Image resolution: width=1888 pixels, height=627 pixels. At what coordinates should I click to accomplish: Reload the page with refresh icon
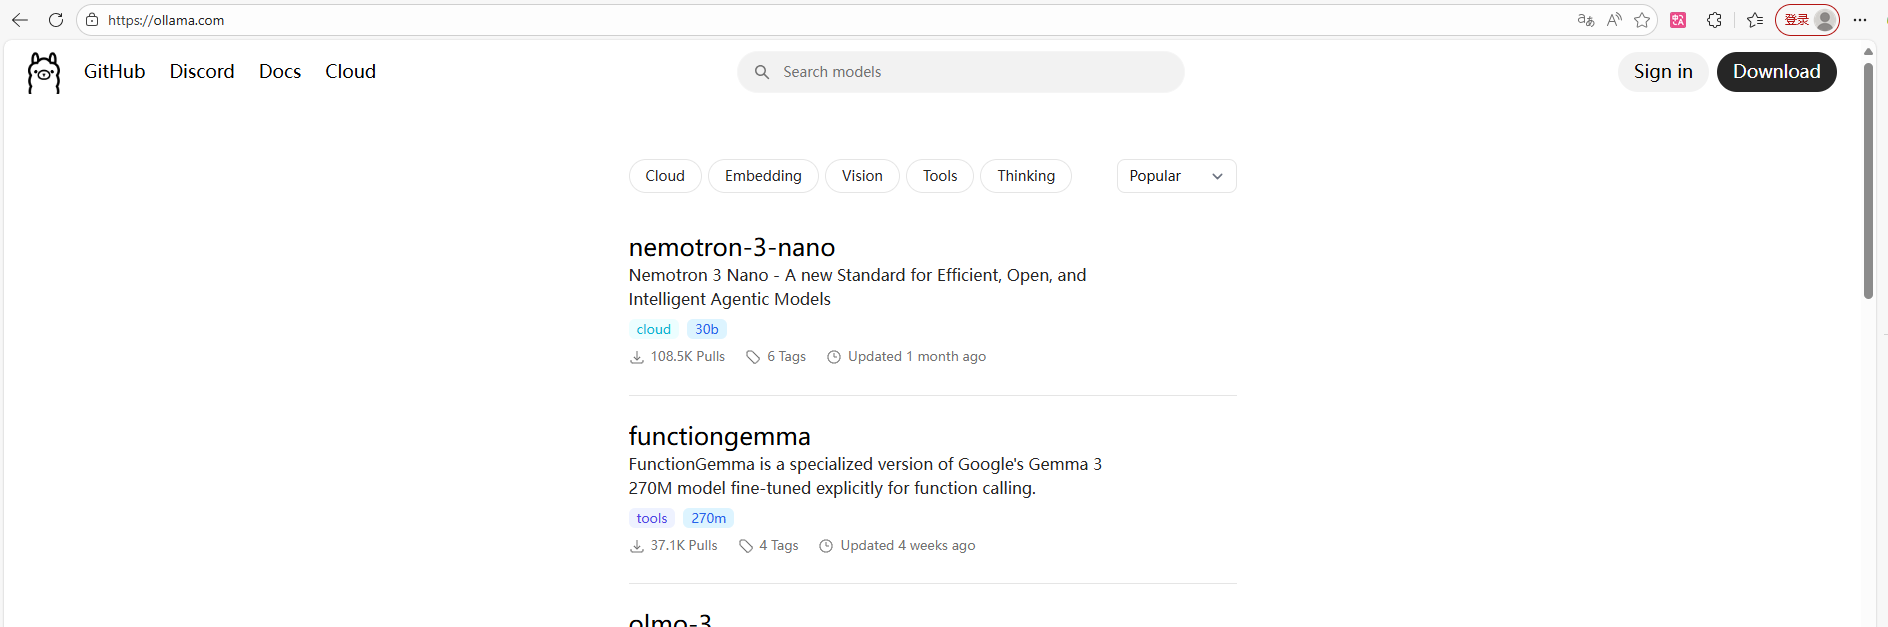click(56, 20)
